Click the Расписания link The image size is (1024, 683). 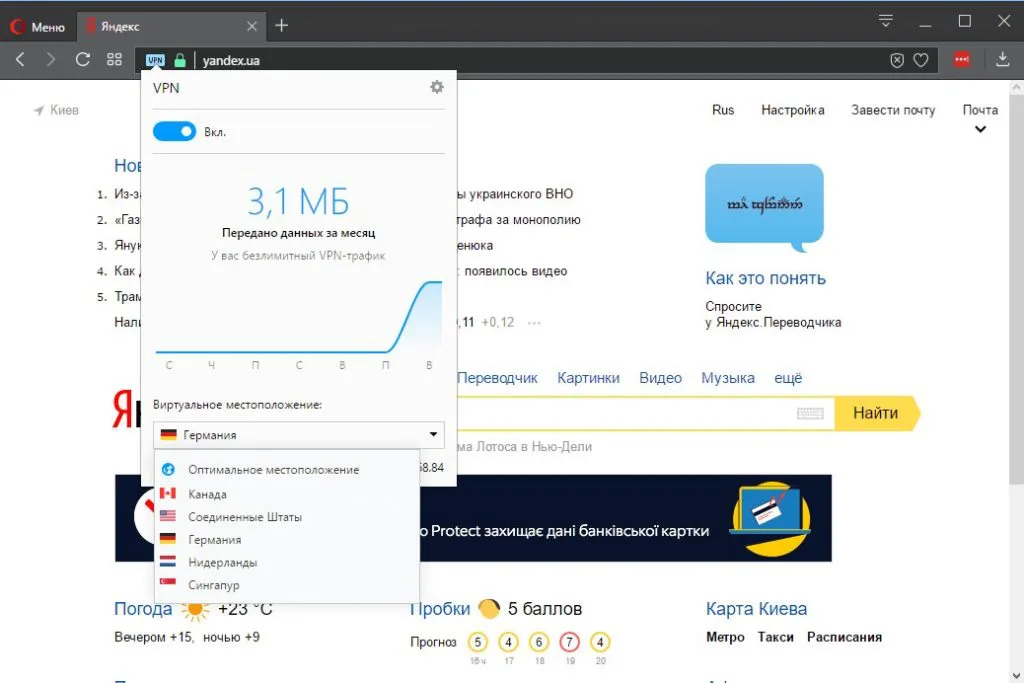click(x=844, y=637)
